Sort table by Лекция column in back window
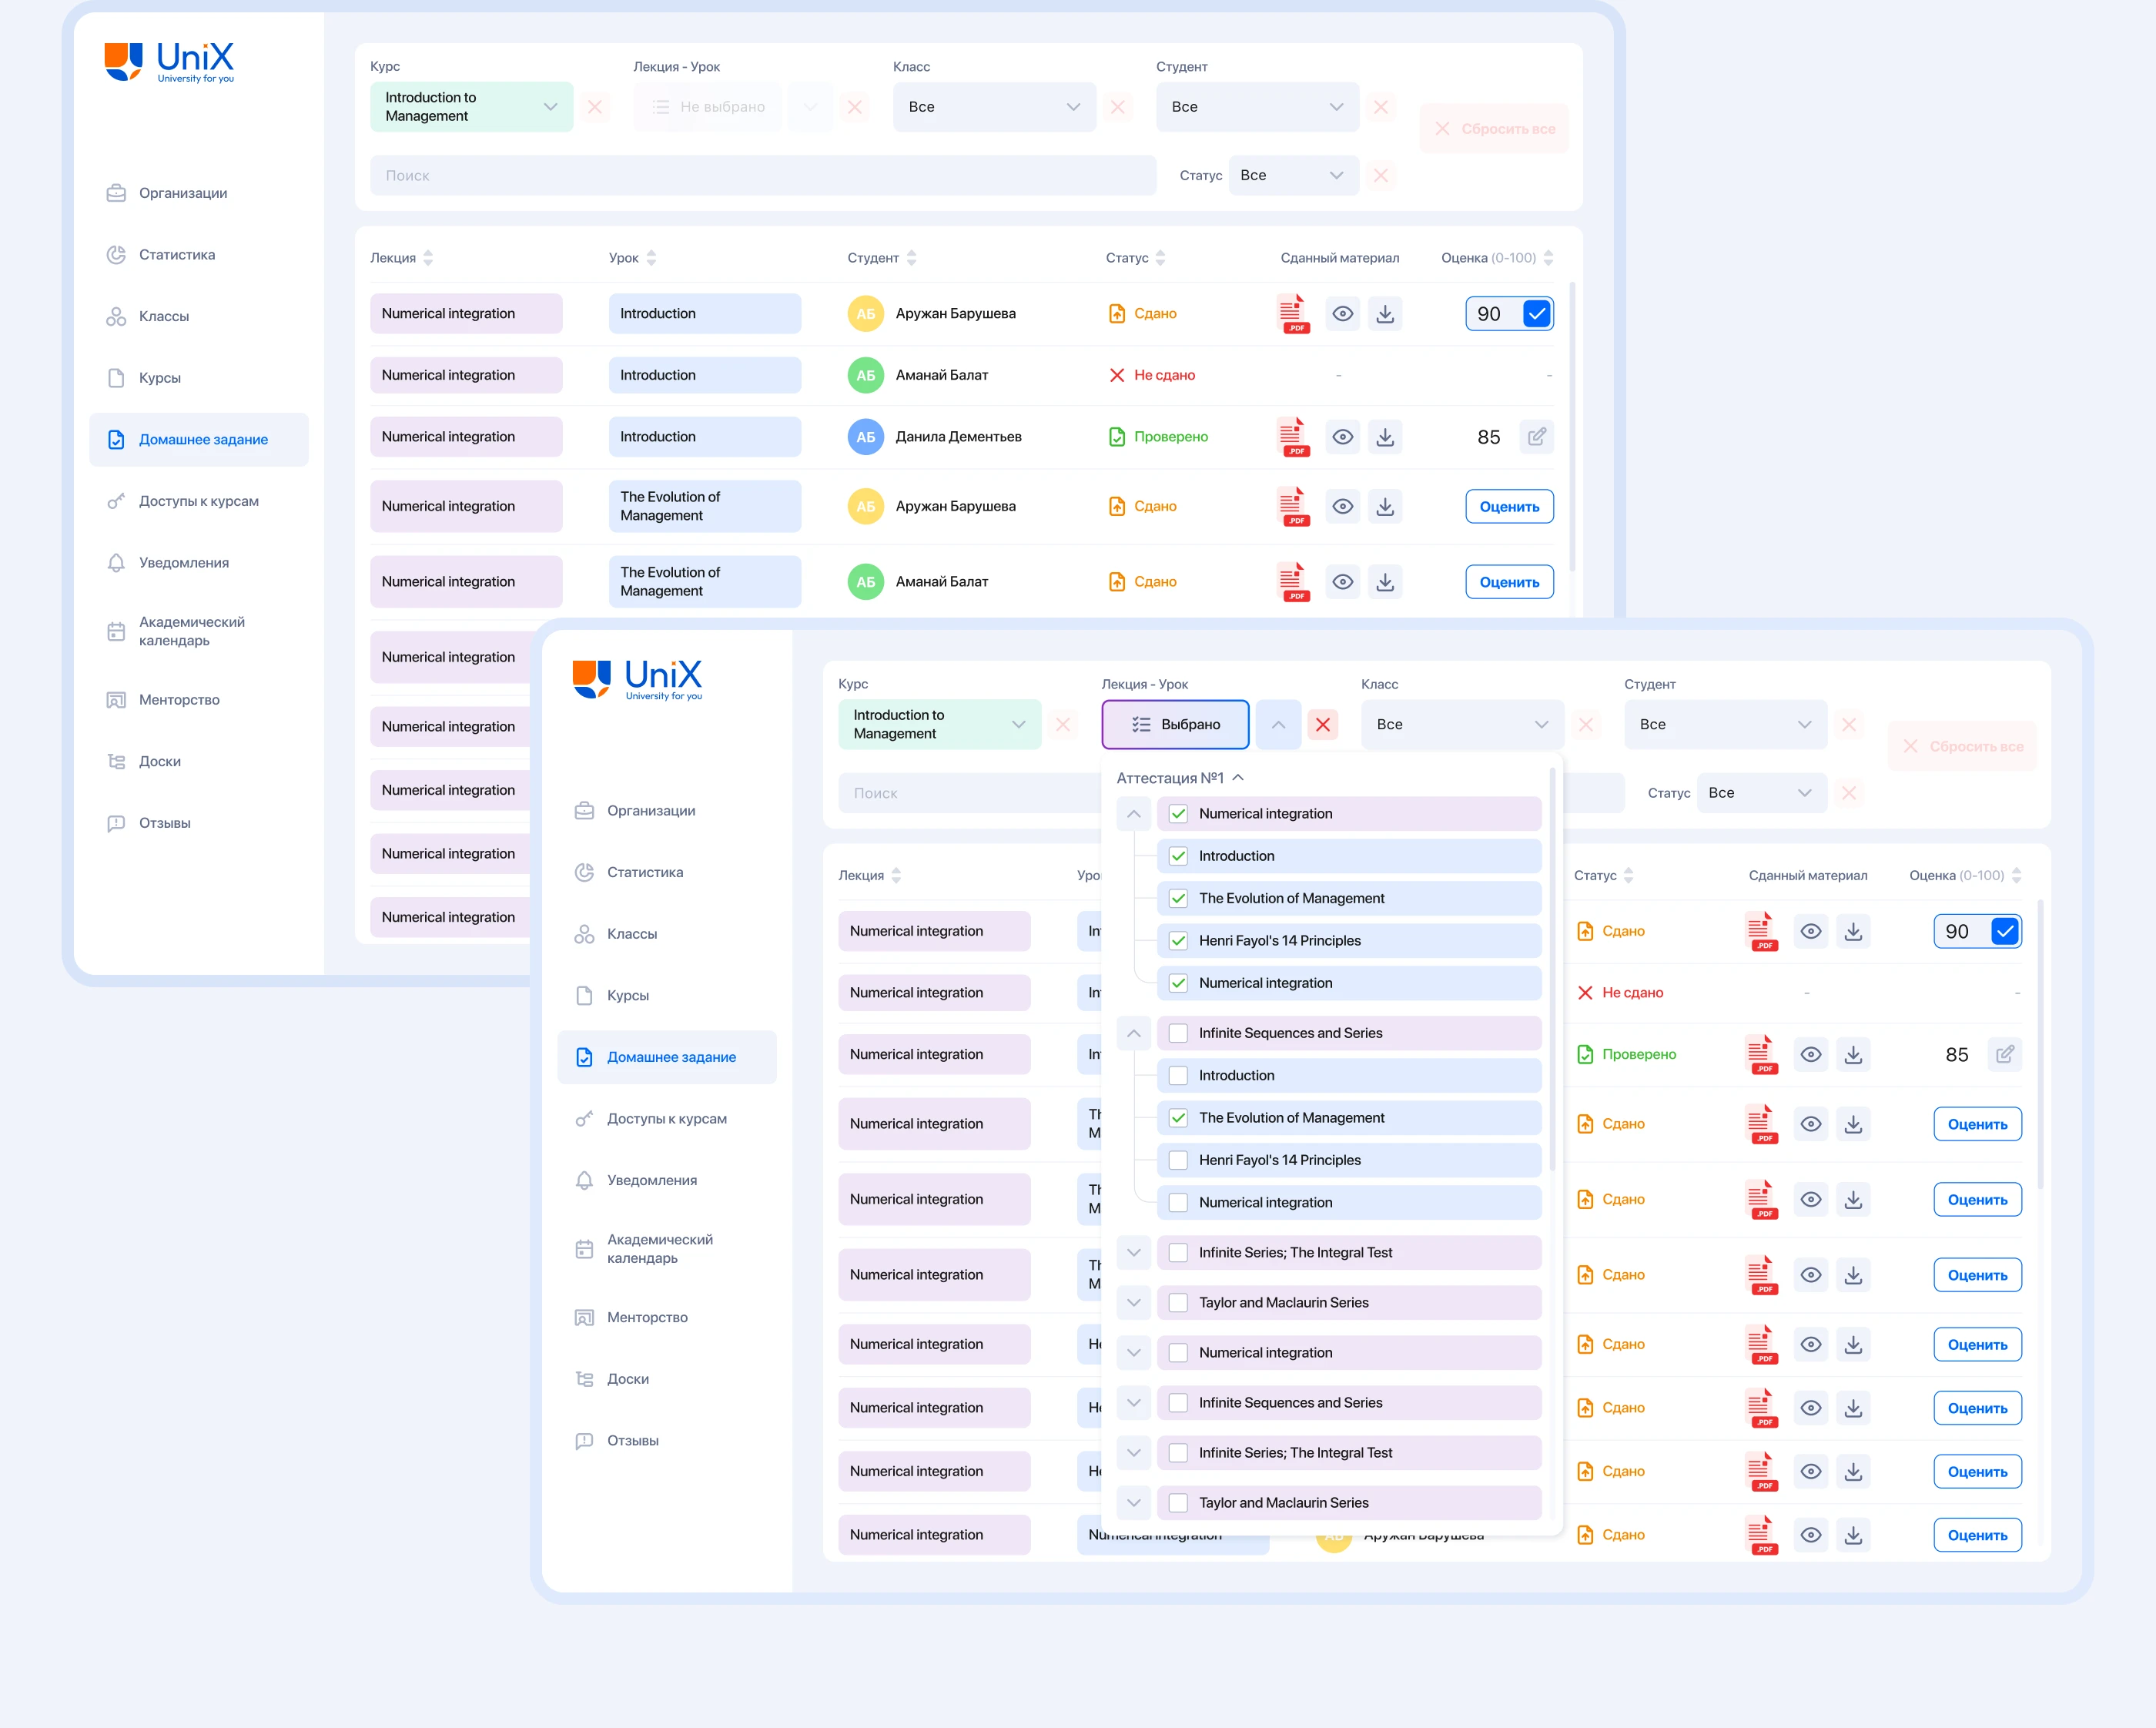The image size is (2156, 1728). click(428, 258)
